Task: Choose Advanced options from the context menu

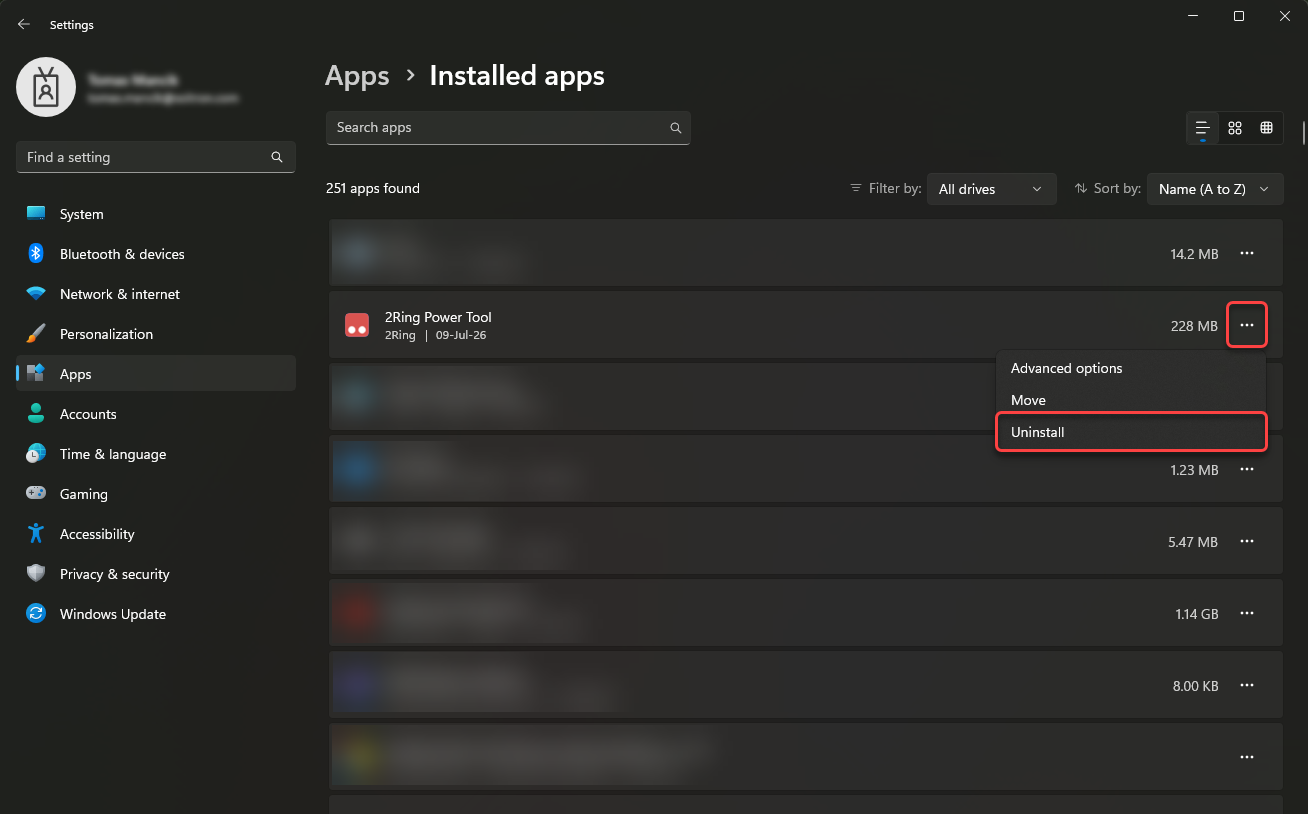Action: (1131, 368)
